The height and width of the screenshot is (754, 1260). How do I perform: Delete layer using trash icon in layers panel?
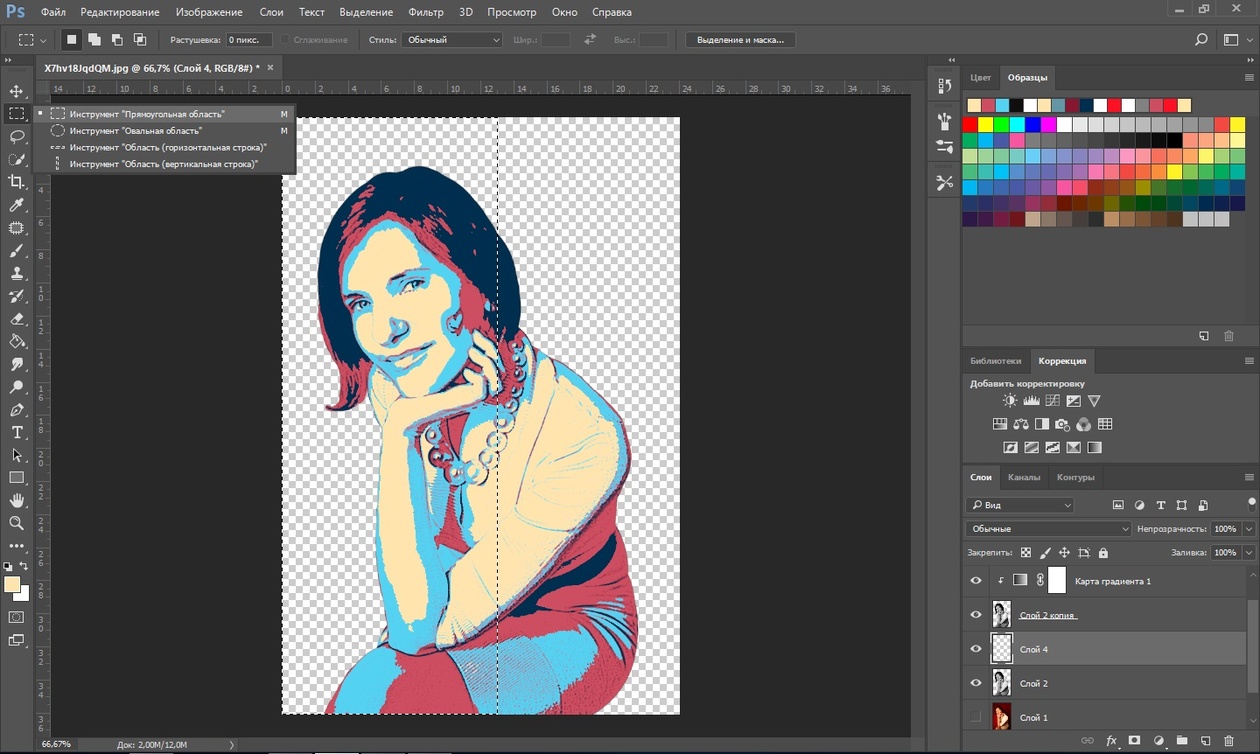coord(1229,741)
